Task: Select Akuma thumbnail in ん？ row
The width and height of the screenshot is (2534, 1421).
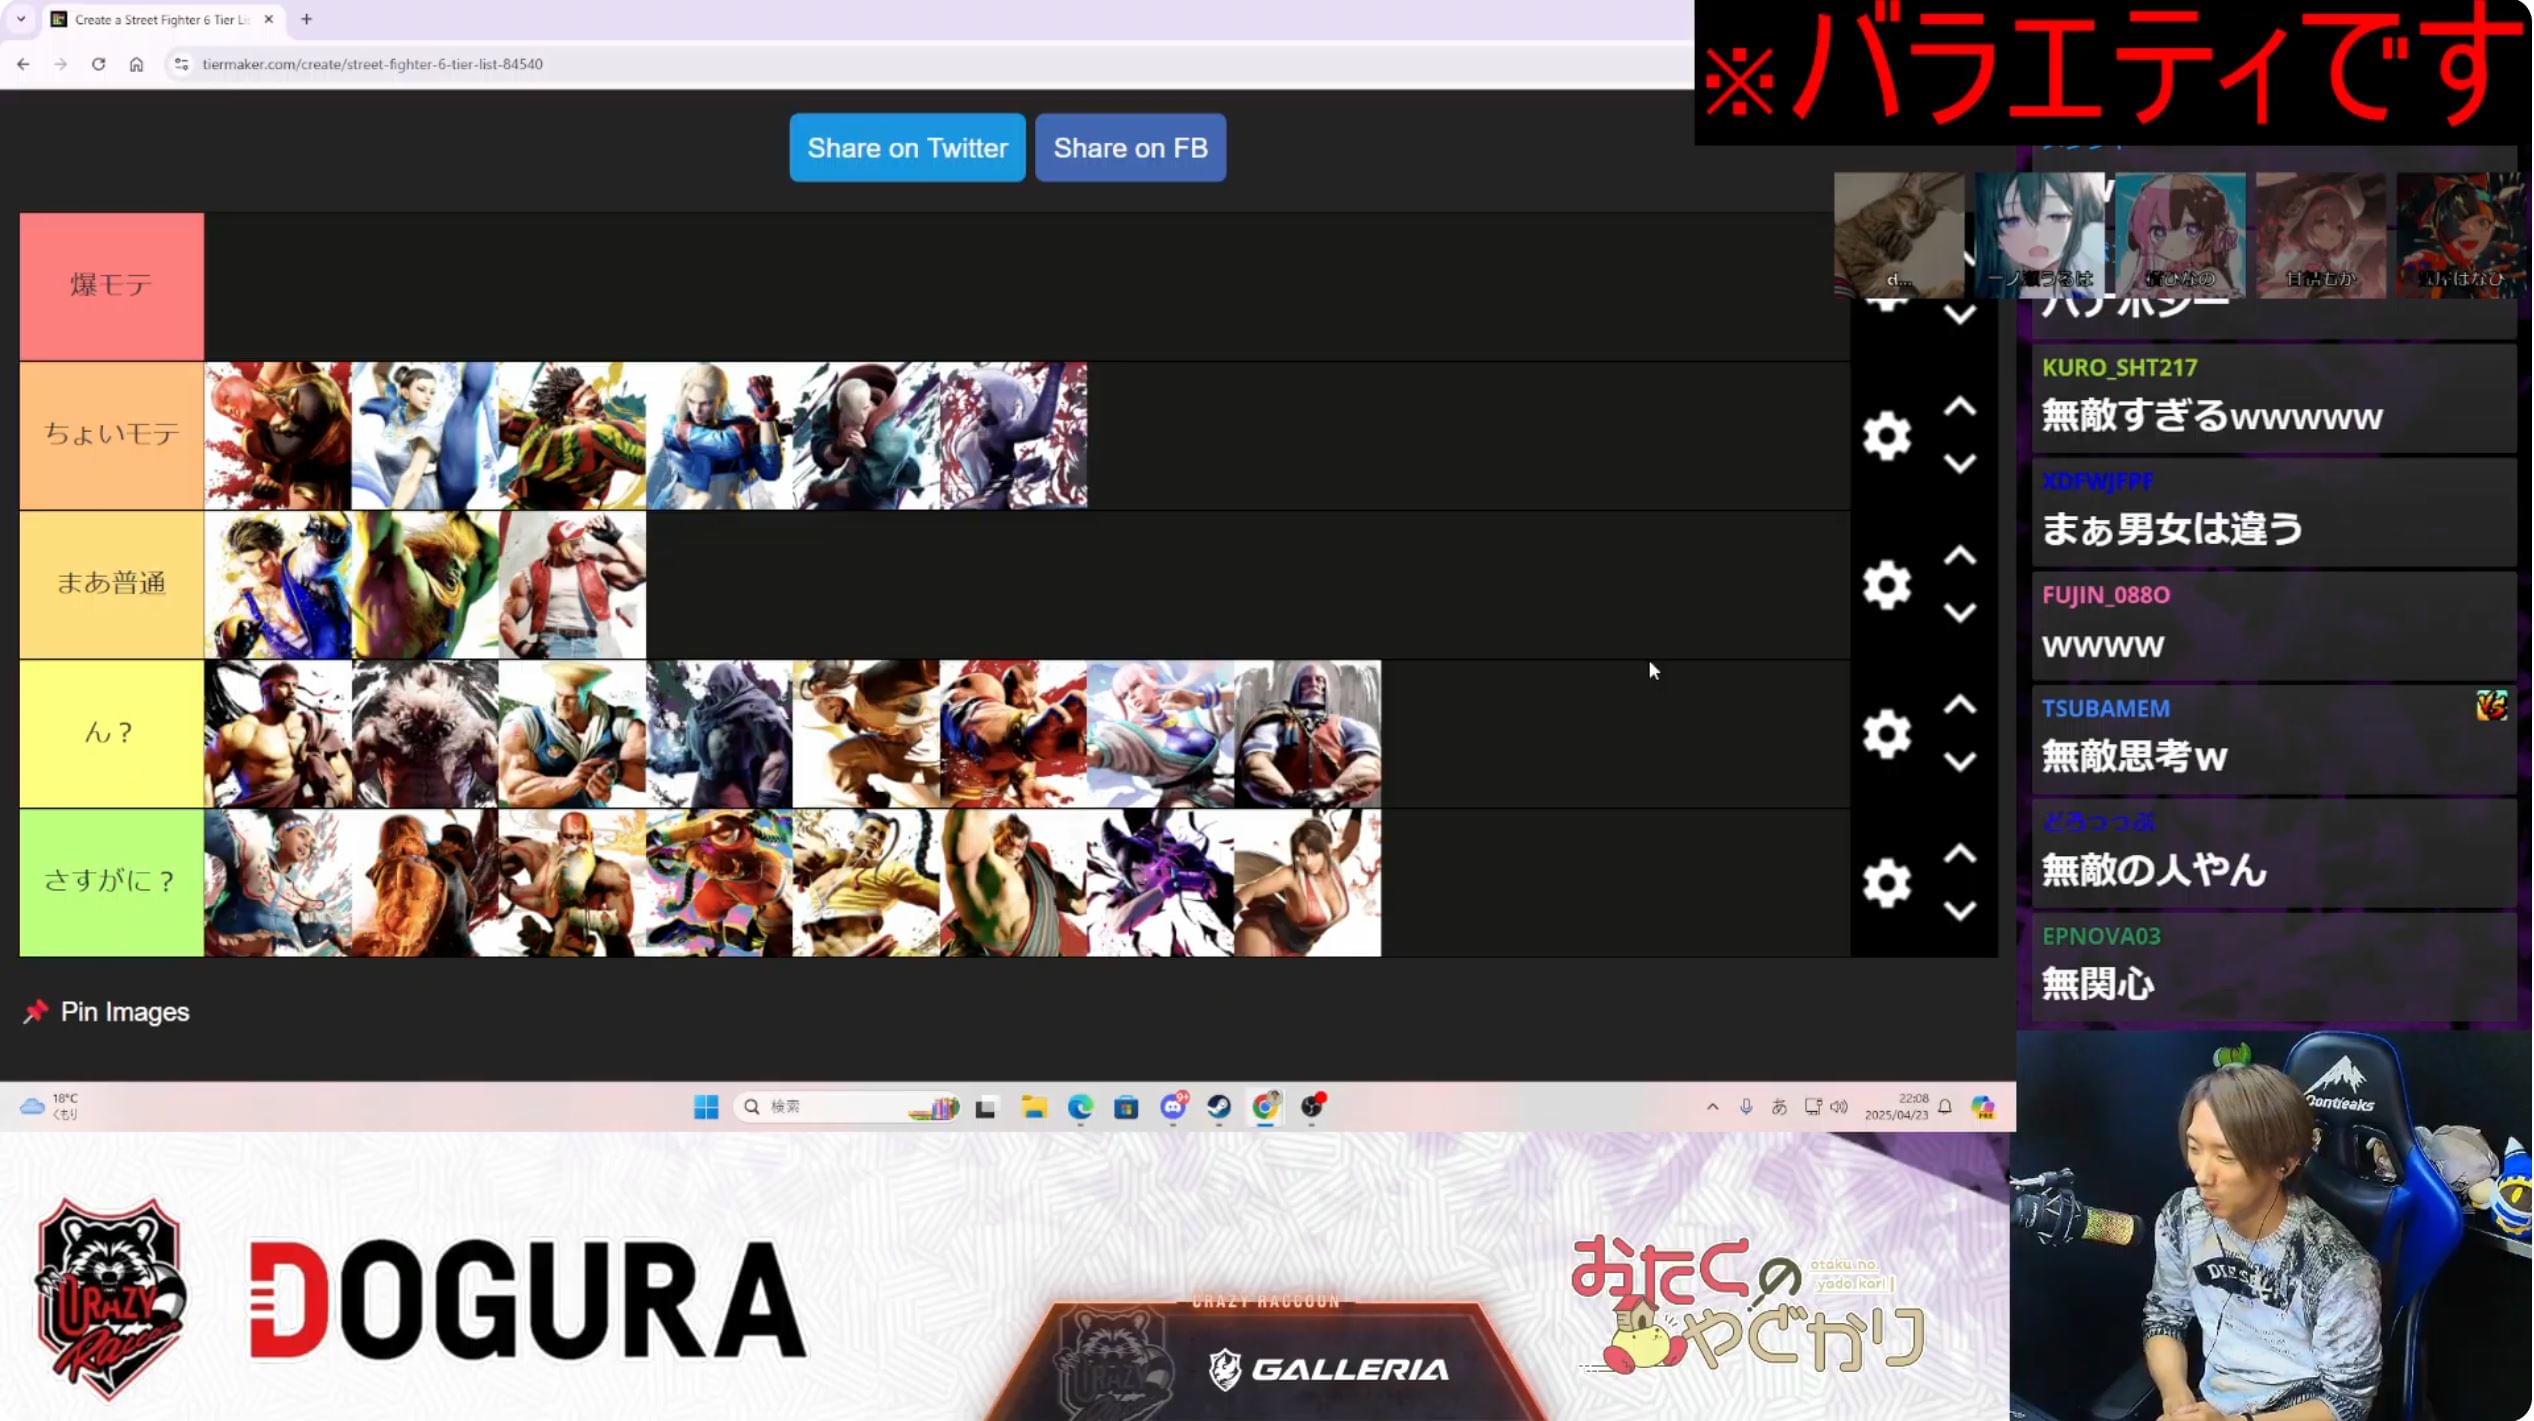Action: [x=425, y=734]
